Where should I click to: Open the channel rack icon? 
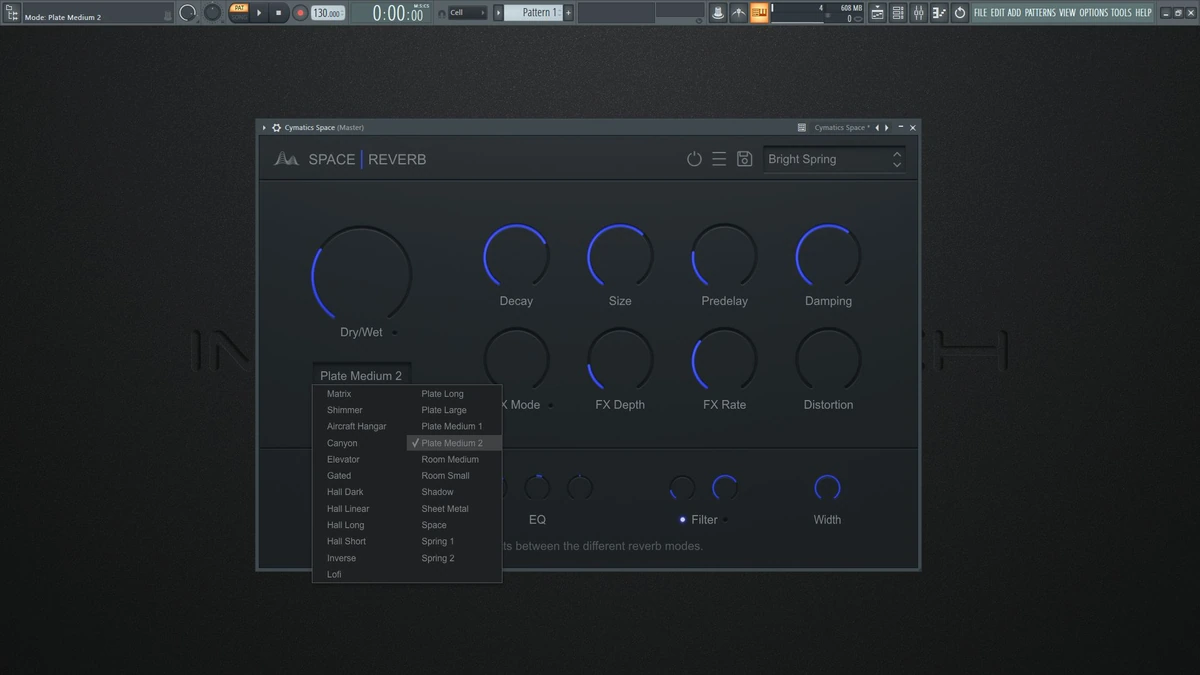click(898, 13)
